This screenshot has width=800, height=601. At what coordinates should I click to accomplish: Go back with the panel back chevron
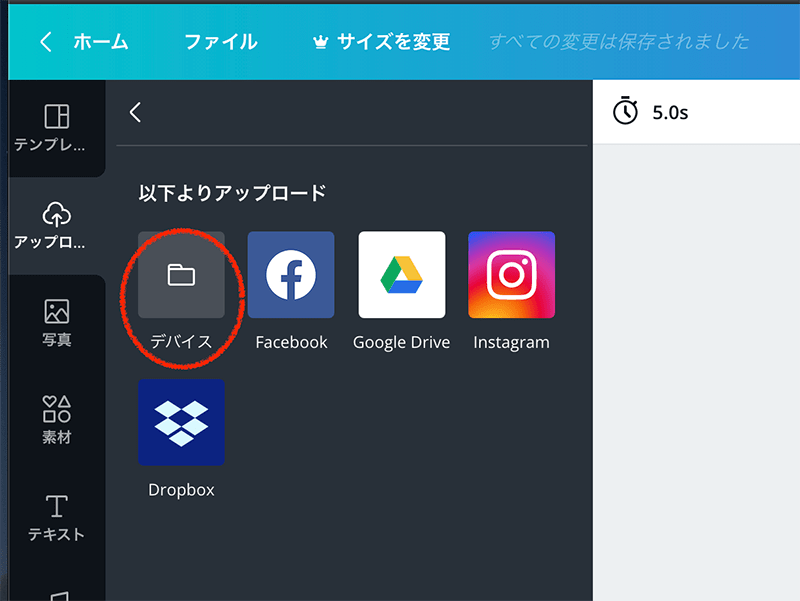(135, 112)
